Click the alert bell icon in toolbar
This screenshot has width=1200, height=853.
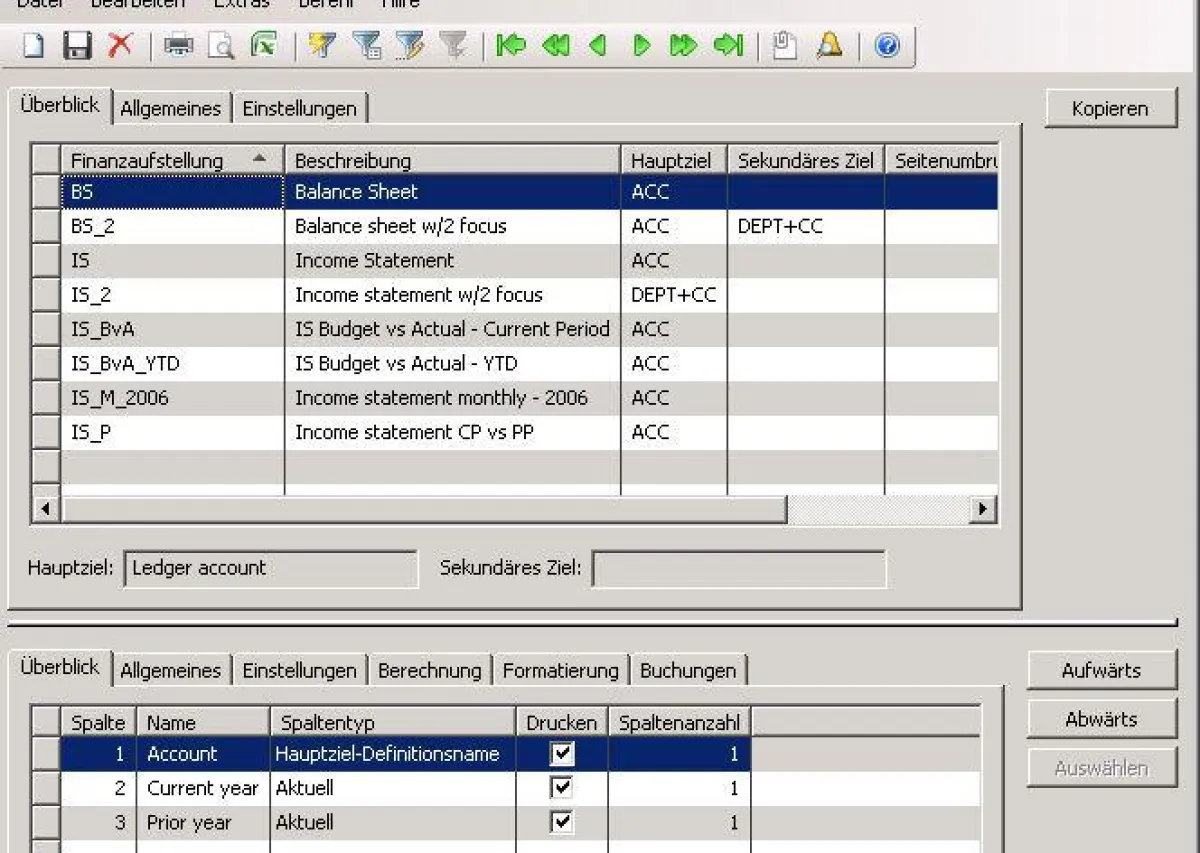829,46
